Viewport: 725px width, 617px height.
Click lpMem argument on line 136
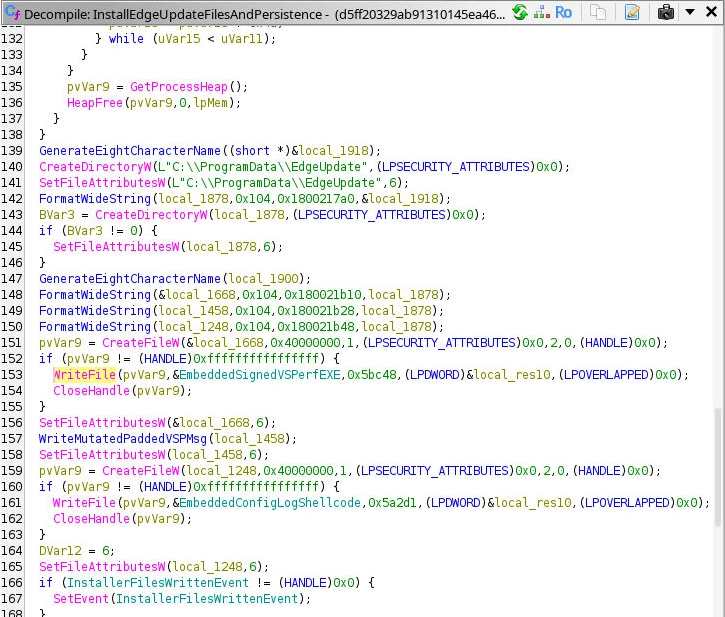[210, 103]
